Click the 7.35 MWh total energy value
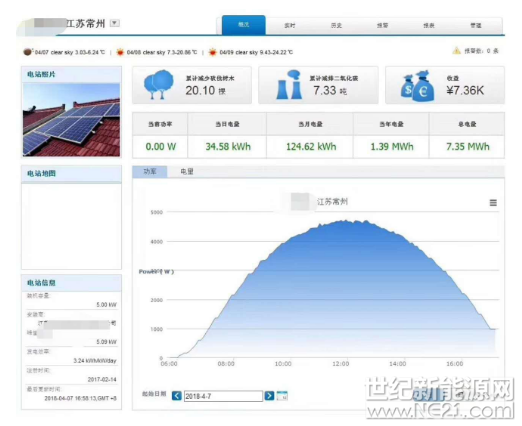 click(x=468, y=147)
